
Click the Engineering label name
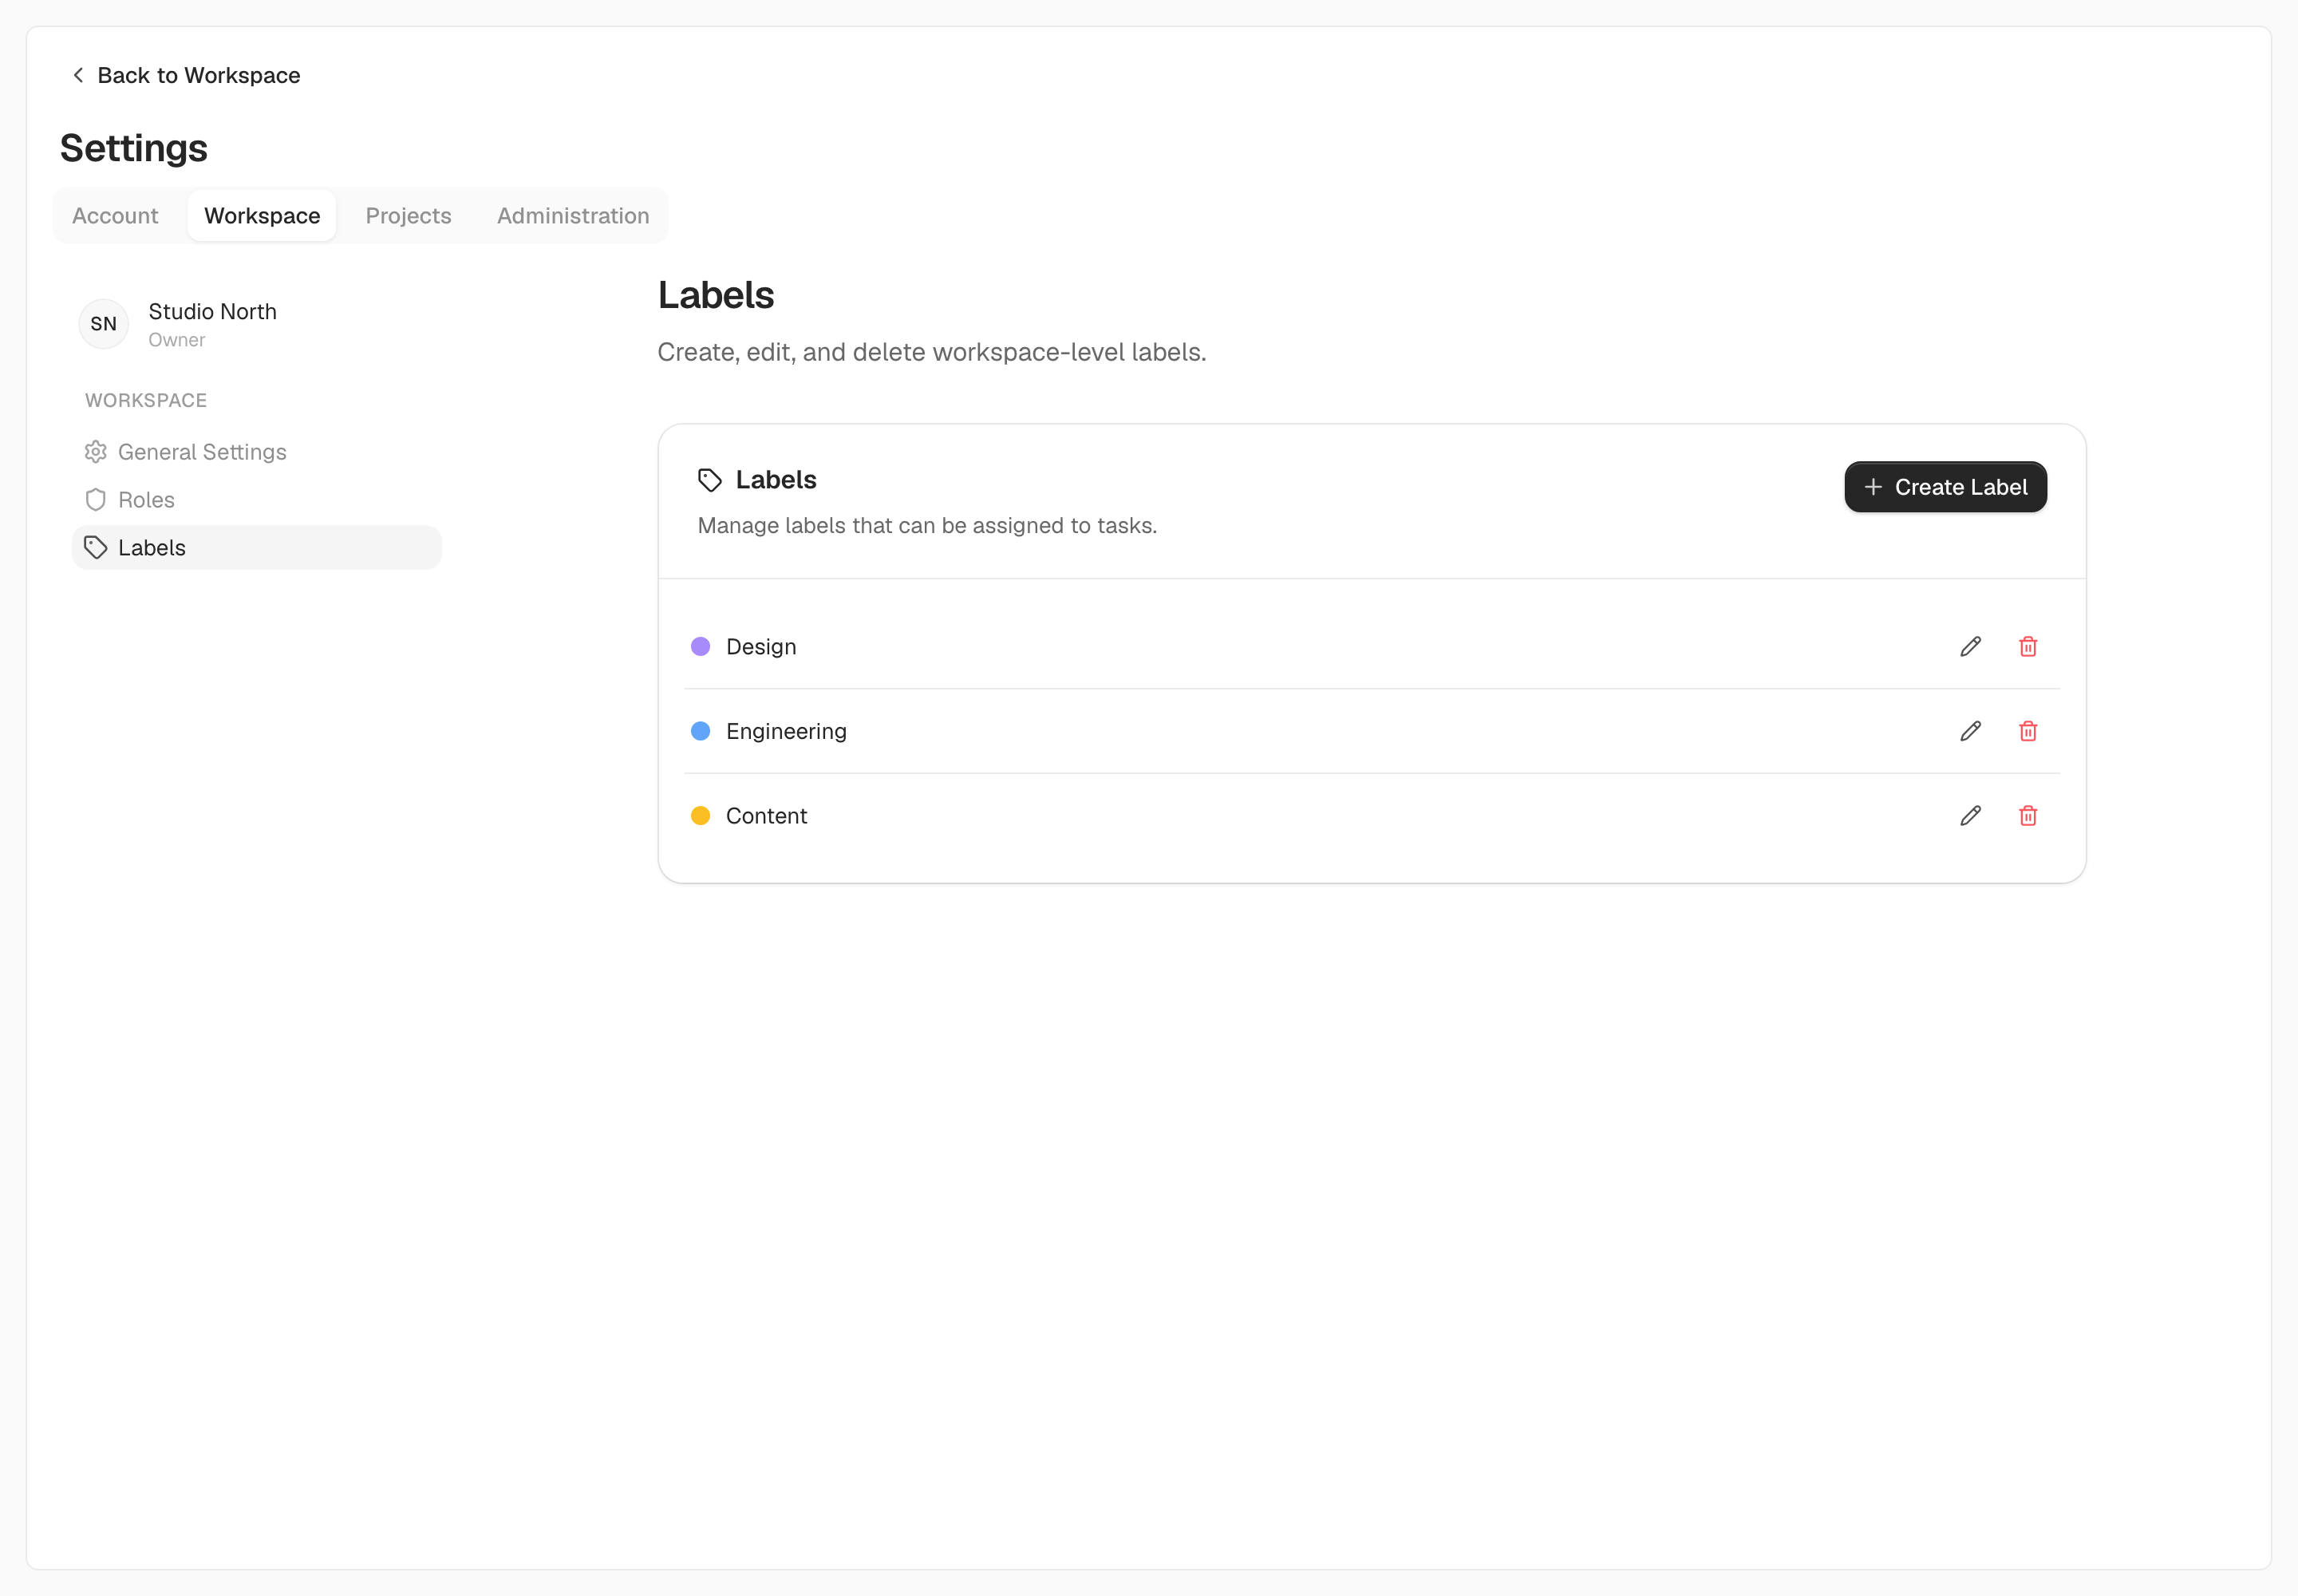(x=786, y=732)
